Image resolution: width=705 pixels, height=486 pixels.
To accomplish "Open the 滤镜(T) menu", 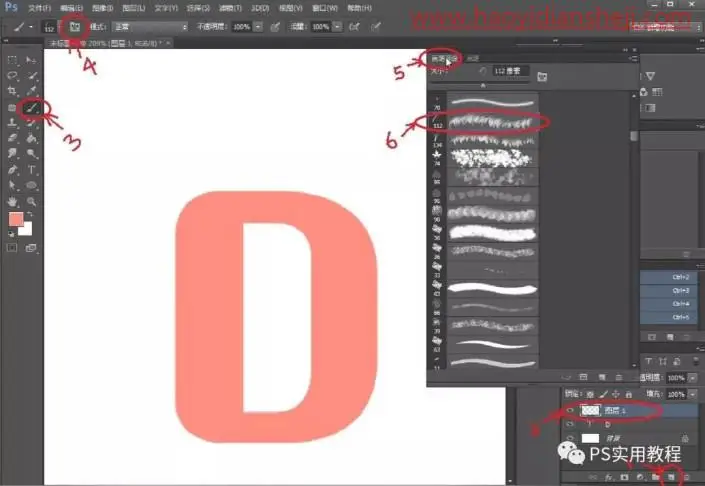I will [x=230, y=8].
